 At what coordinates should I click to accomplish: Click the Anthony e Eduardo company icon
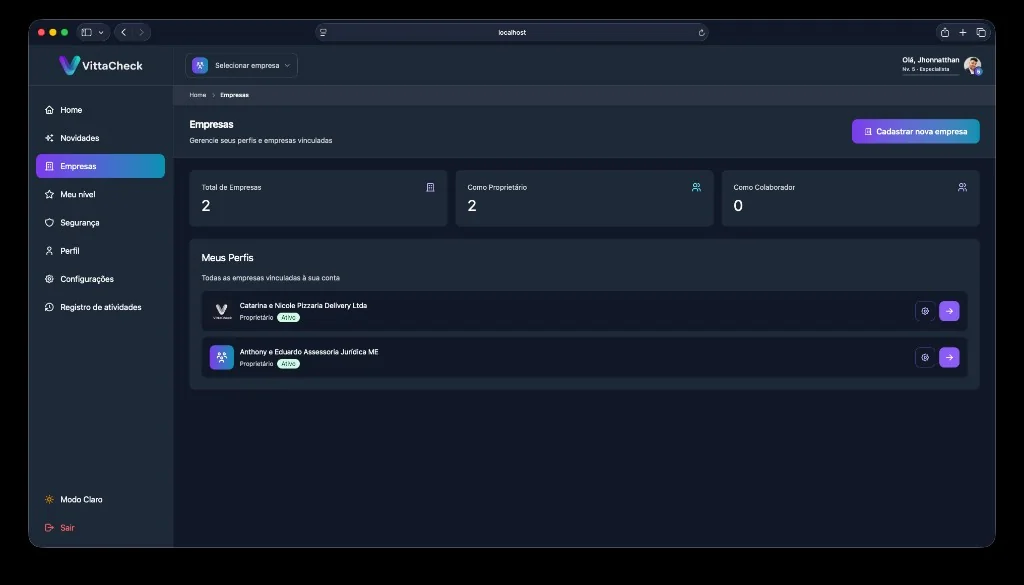click(x=222, y=358)
